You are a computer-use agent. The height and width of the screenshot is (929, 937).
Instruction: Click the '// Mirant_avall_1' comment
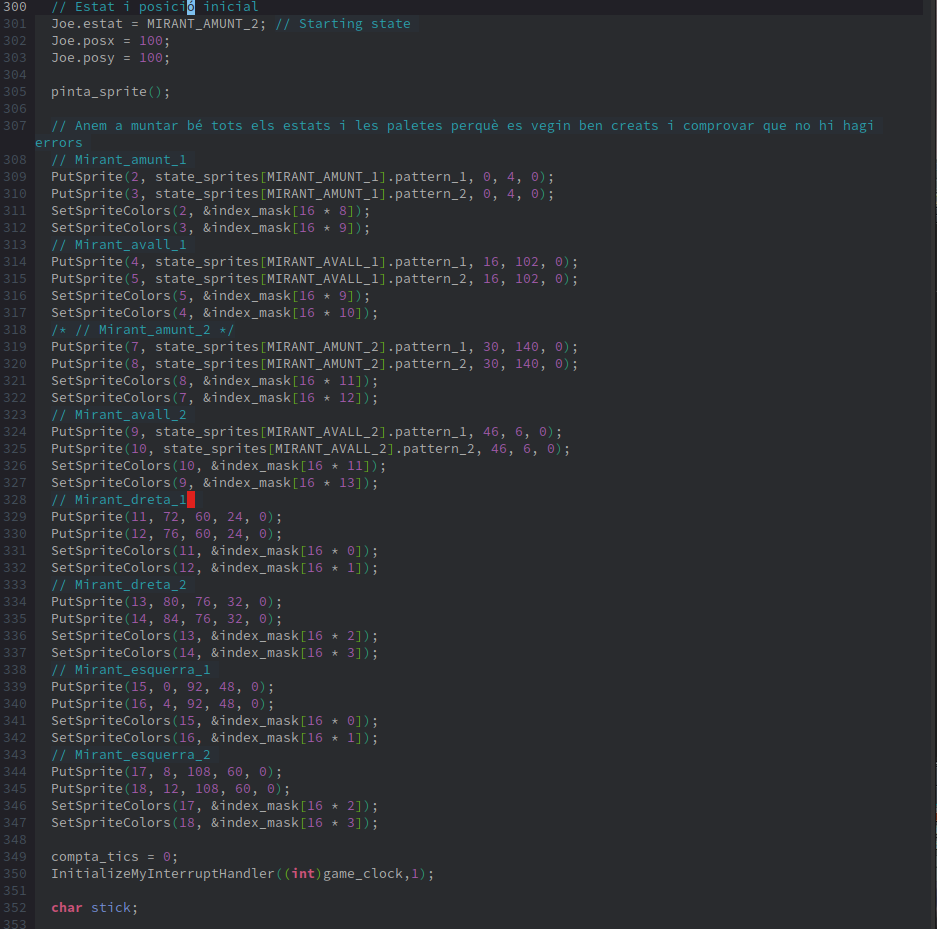[119, 245]
